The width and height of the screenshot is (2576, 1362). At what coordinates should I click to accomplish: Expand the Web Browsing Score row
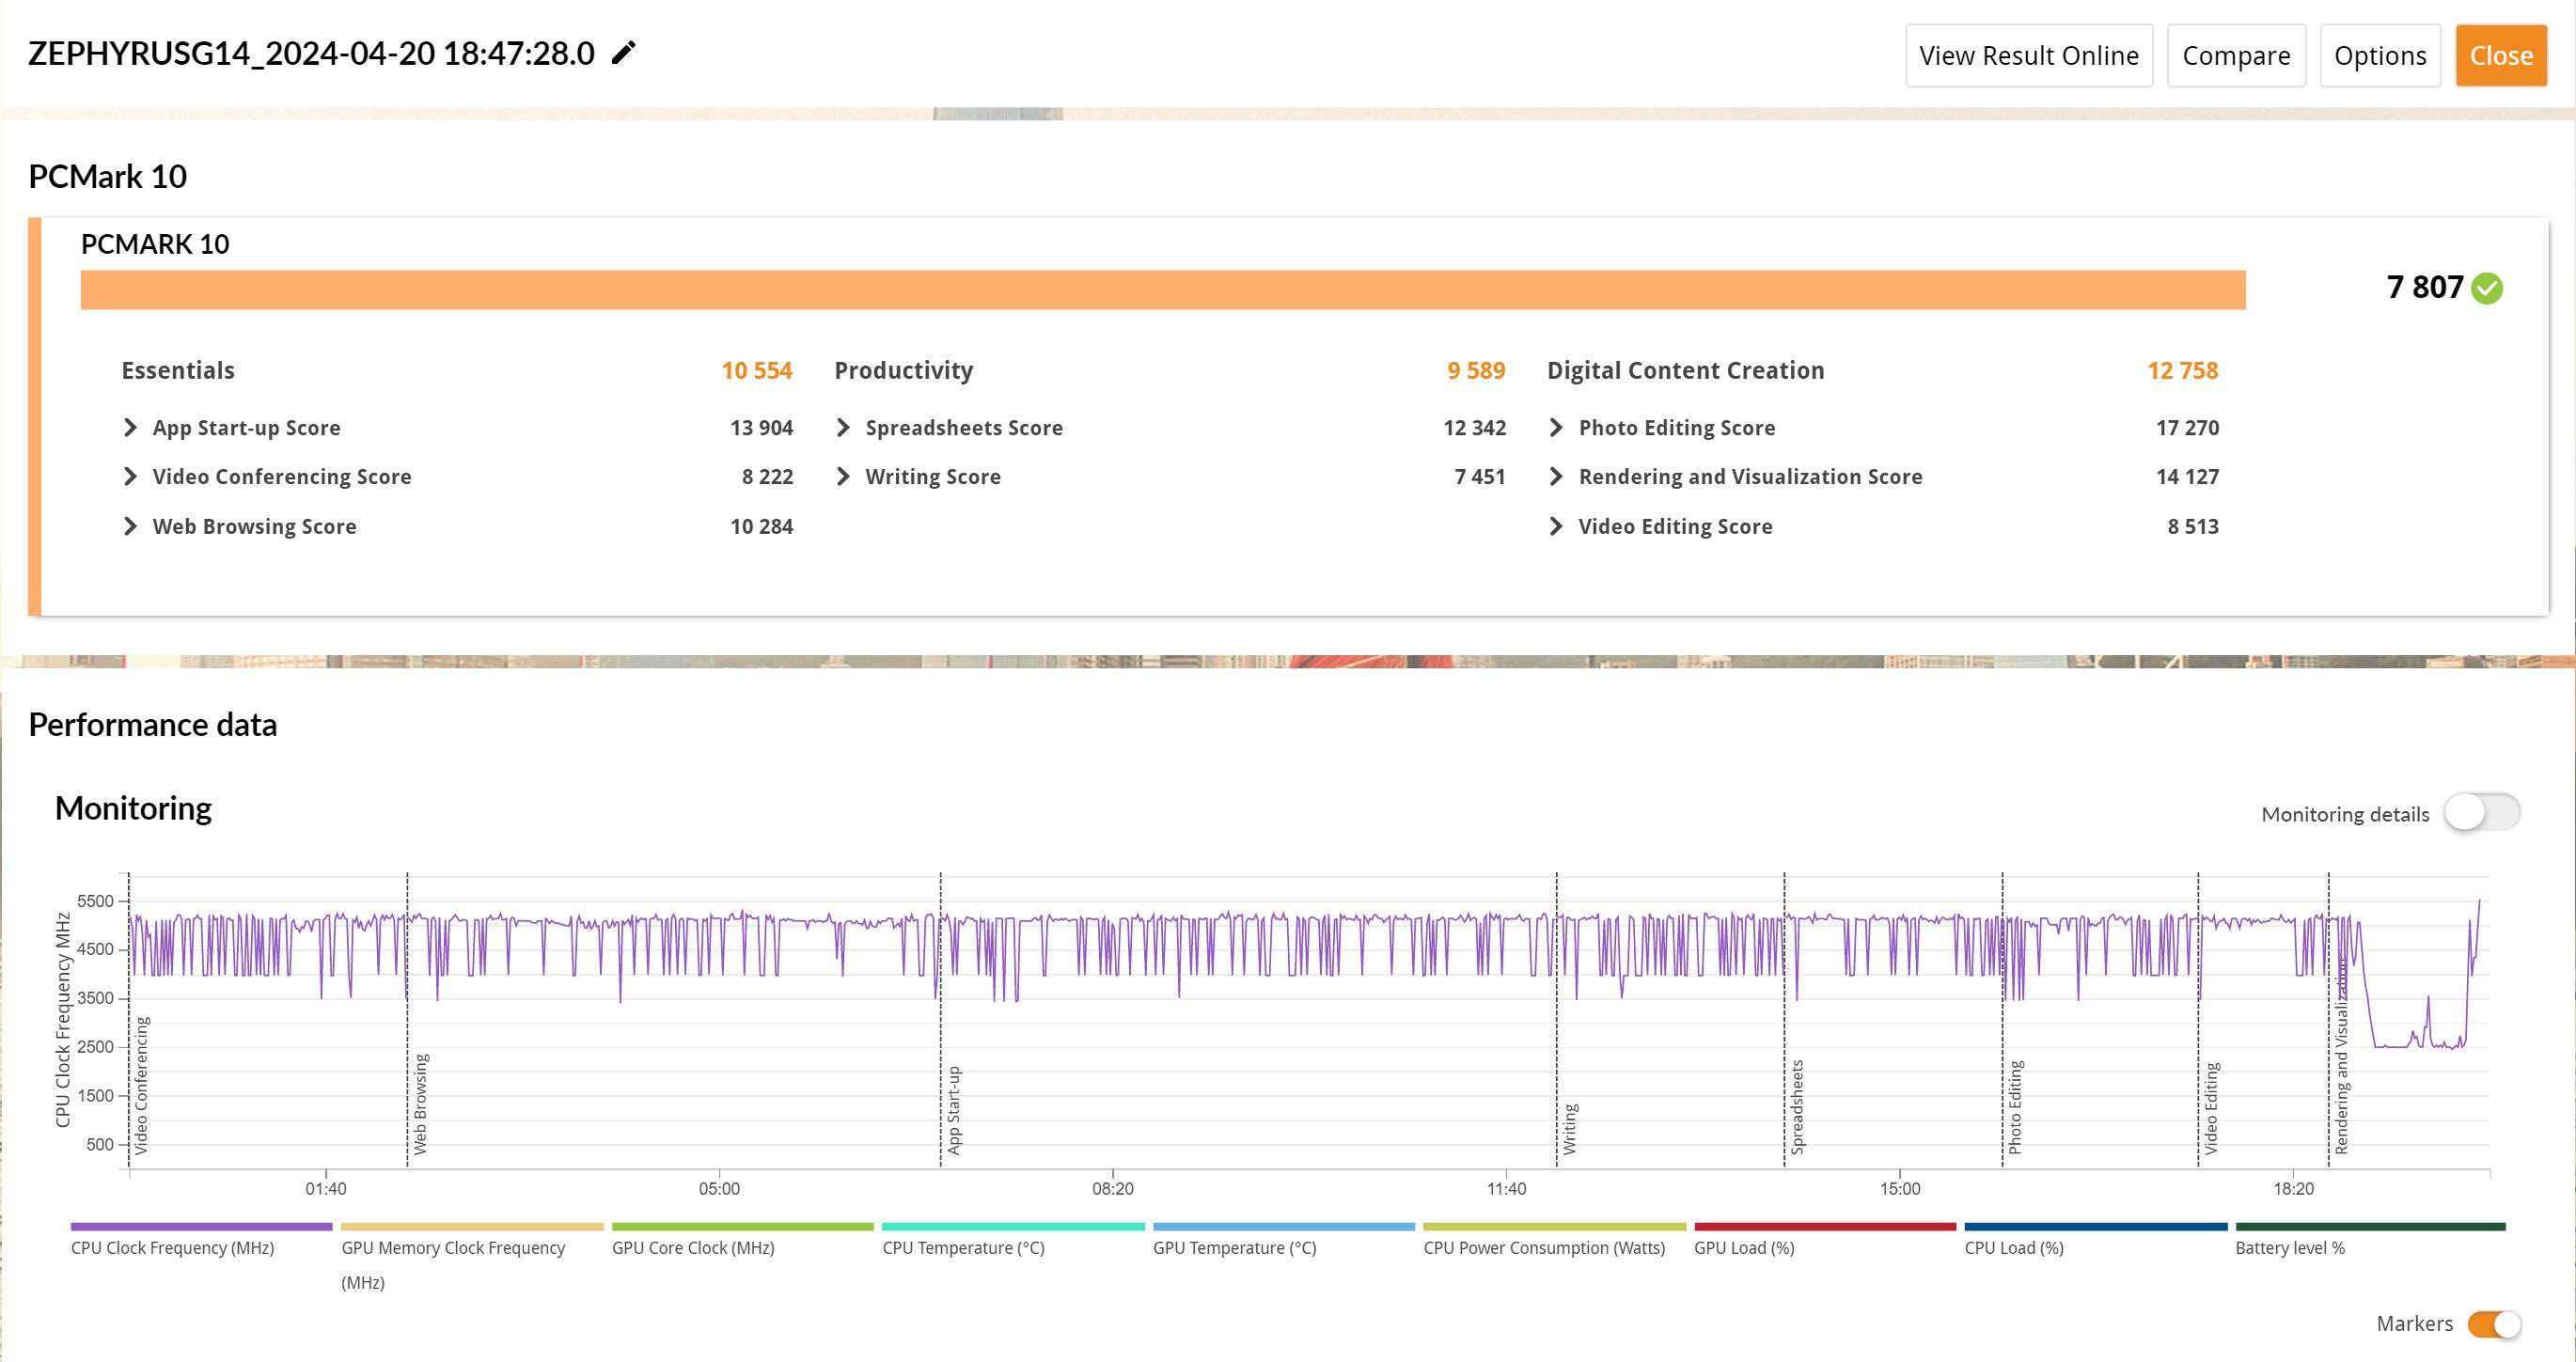point(130,526)
